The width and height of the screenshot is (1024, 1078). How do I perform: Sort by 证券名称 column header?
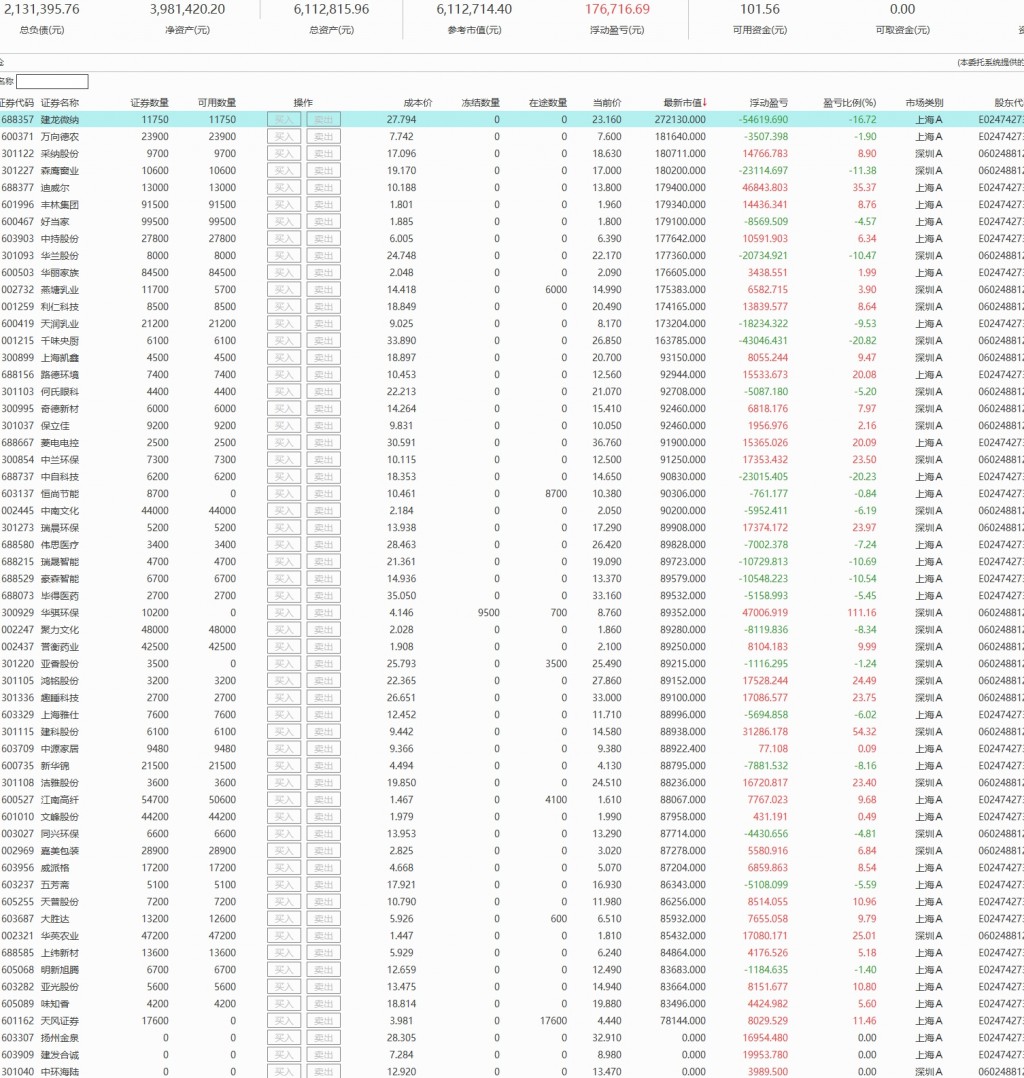60,102
